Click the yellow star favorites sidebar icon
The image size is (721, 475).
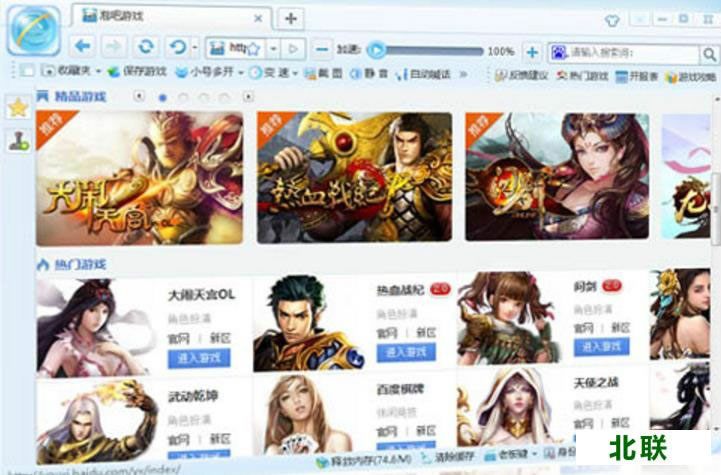click(17, 108)
